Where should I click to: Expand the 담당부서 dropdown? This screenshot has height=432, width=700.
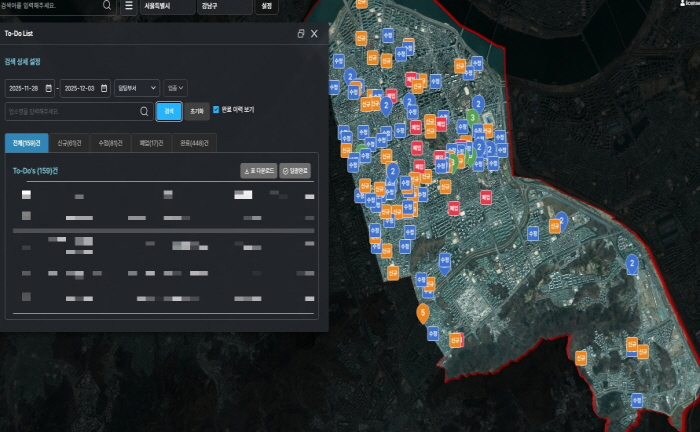[137, 87]
